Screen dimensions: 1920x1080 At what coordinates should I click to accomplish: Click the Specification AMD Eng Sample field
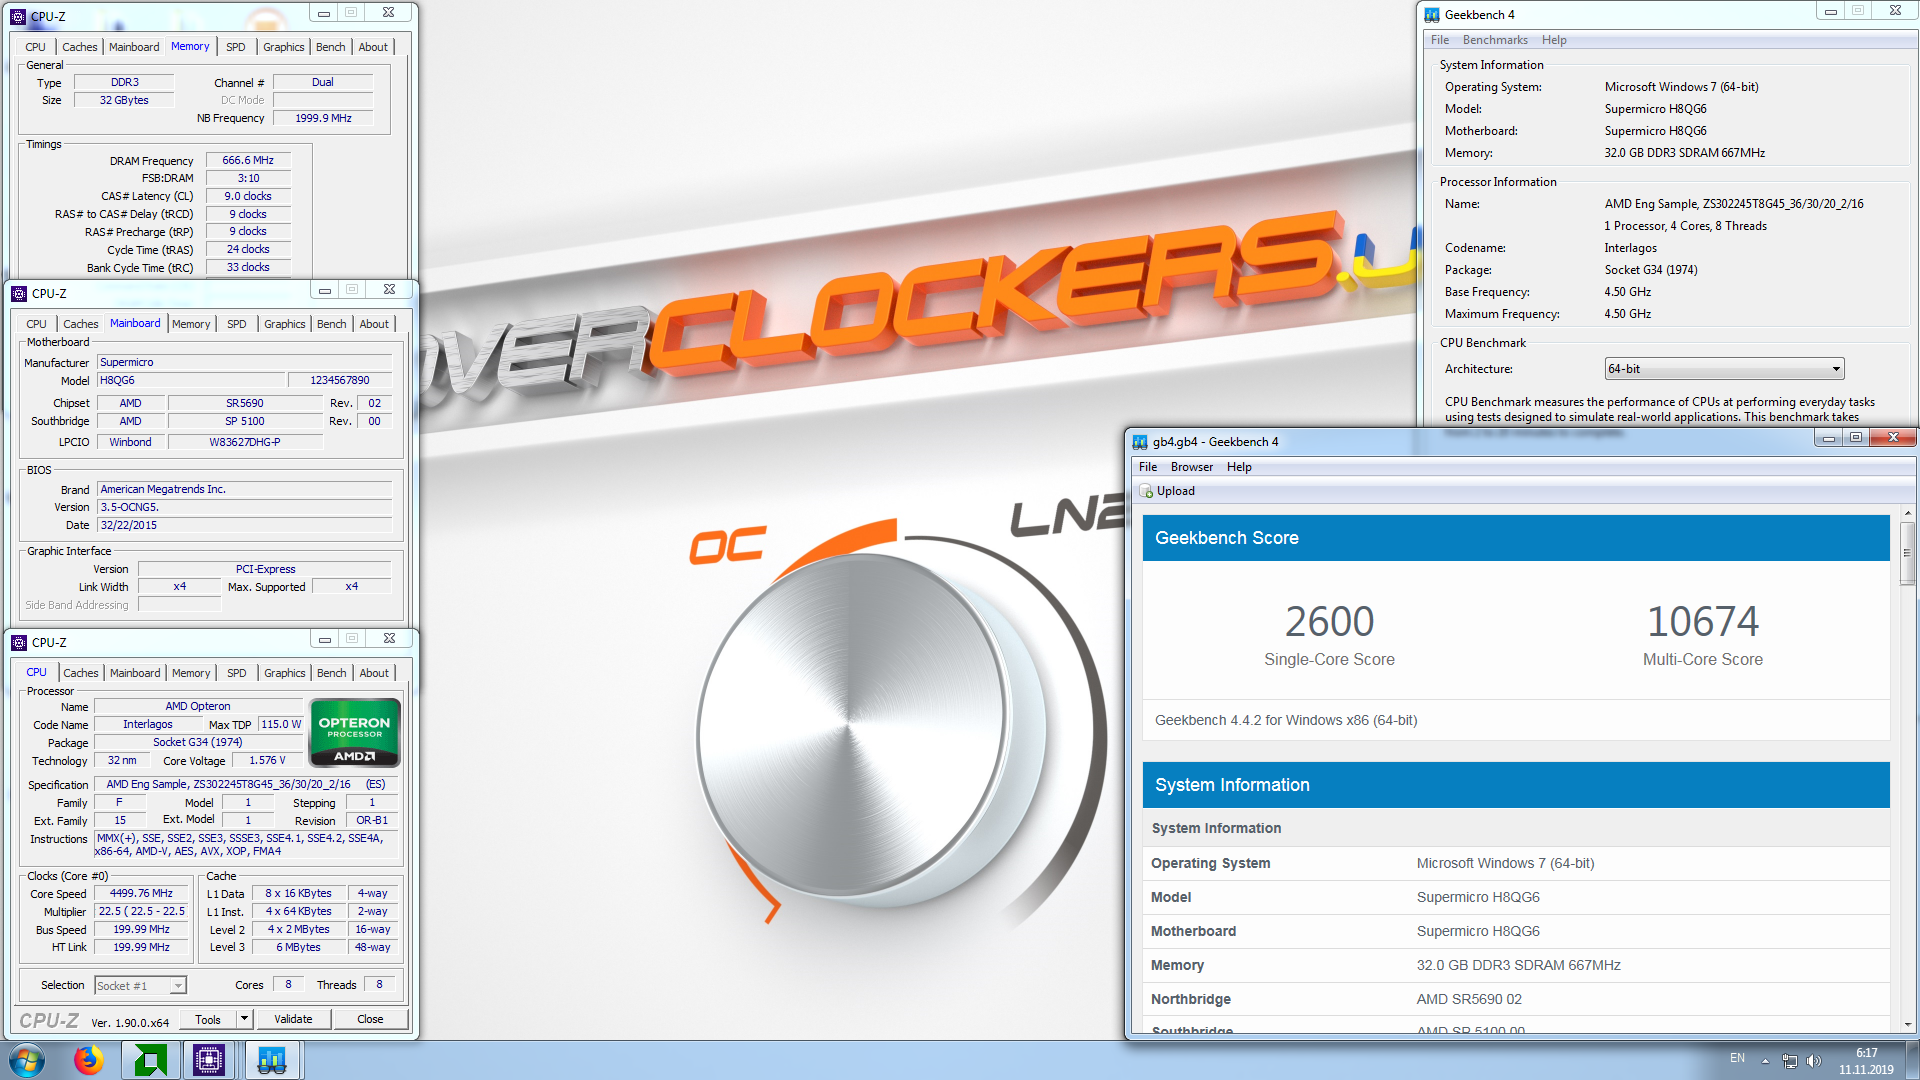click(x=246, y=785)
